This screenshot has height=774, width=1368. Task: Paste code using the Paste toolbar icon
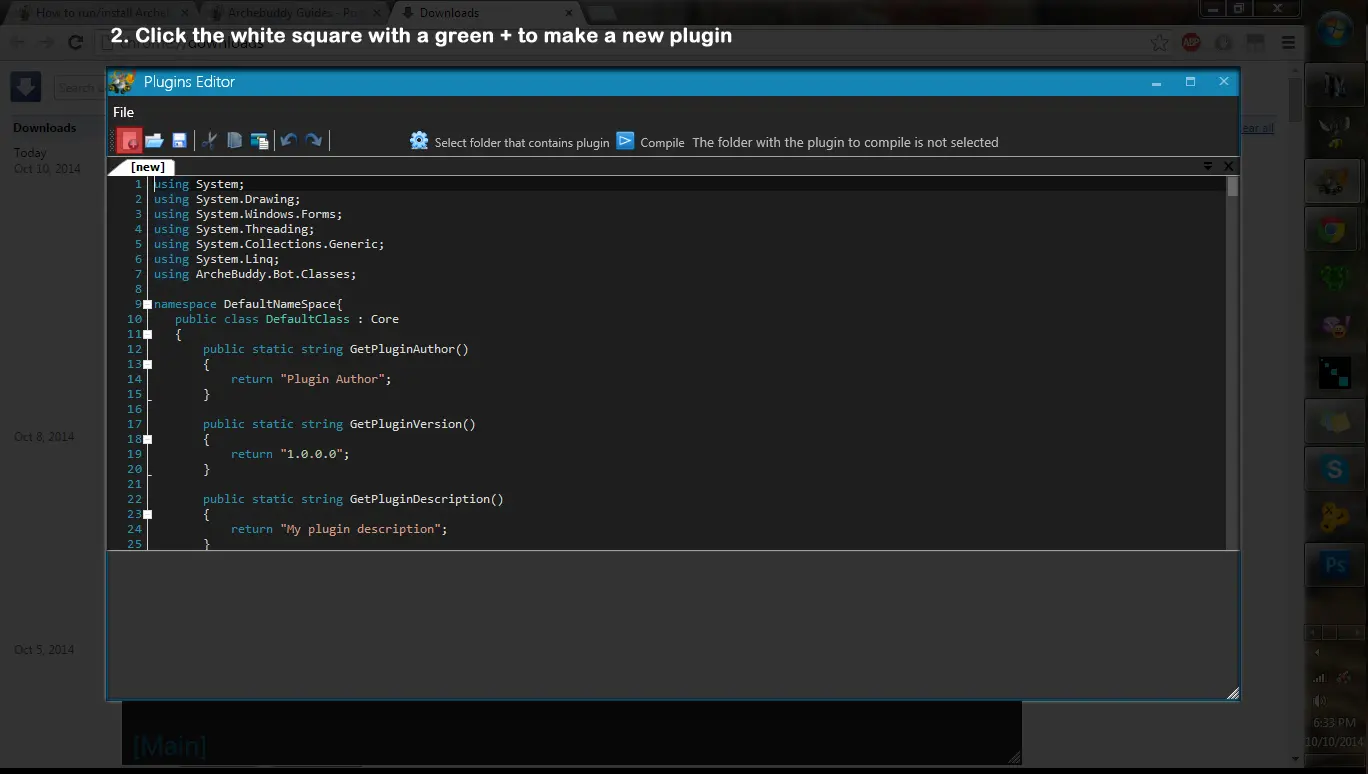click(259, 141)
